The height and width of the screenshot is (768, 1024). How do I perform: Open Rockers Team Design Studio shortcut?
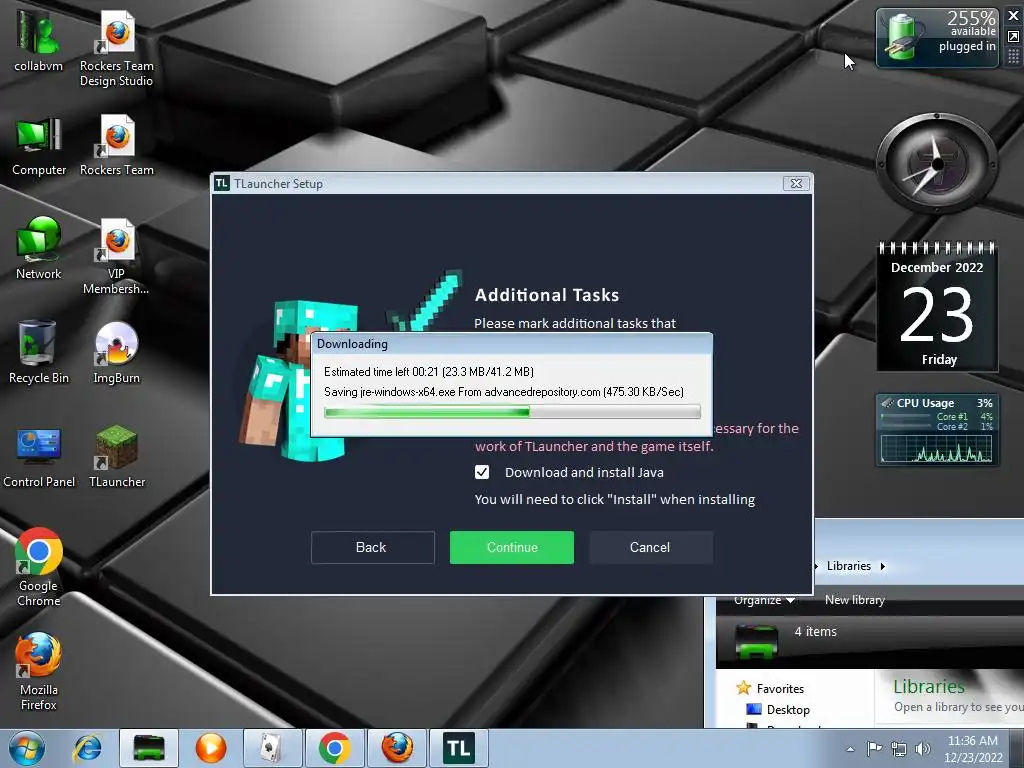tap(116, 48)
